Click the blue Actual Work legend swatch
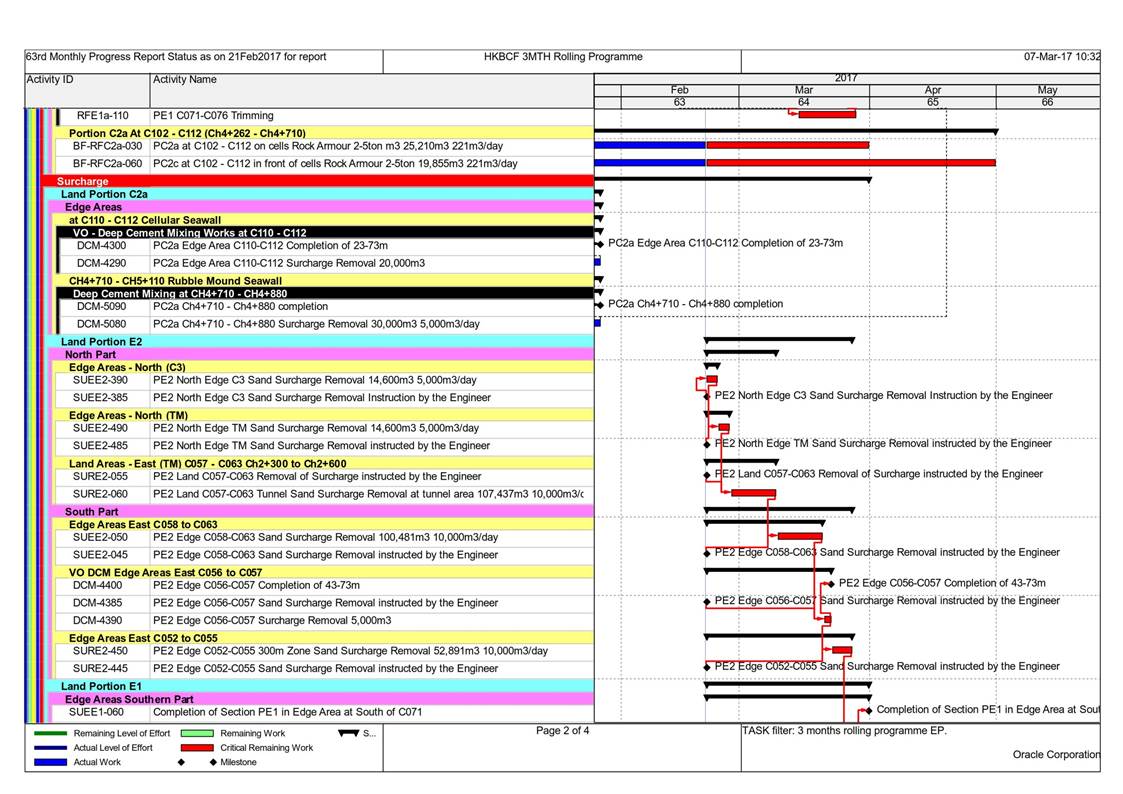Viewport: 1123px width, 794px height. pos(50,762)
